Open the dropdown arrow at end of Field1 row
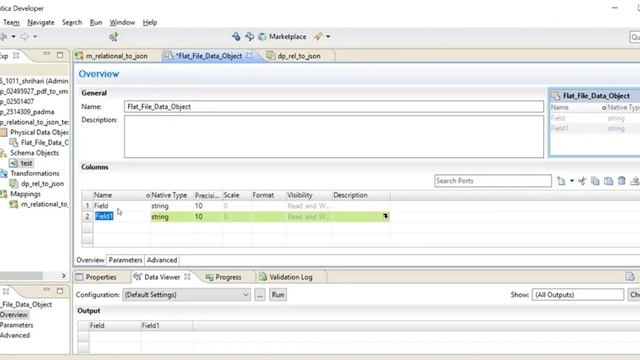Viewport: 640px width, 360px height. click(385, 216)
